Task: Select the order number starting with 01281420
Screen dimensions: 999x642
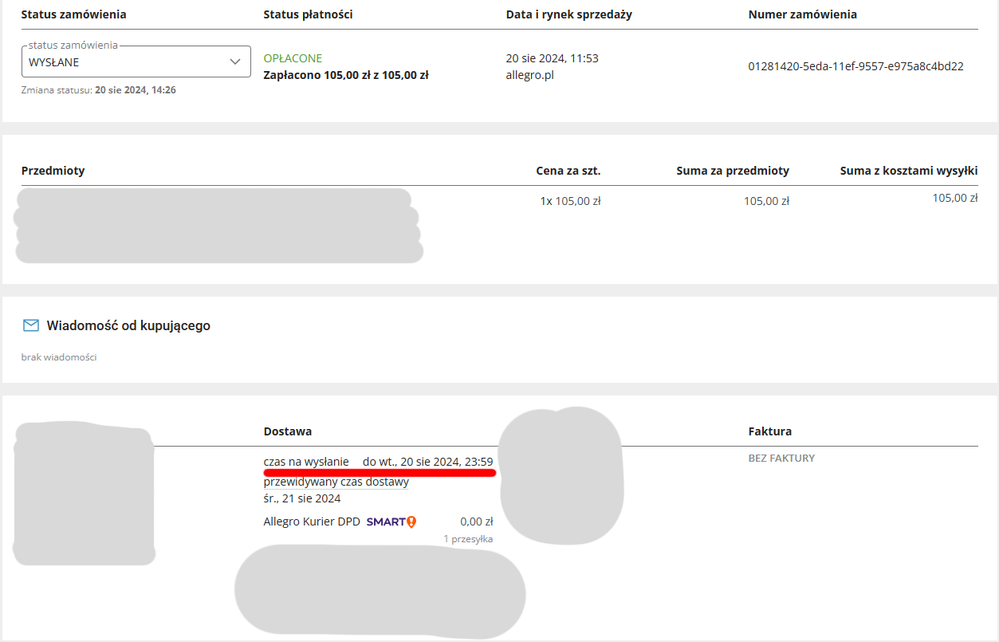Action: (855, 66)
